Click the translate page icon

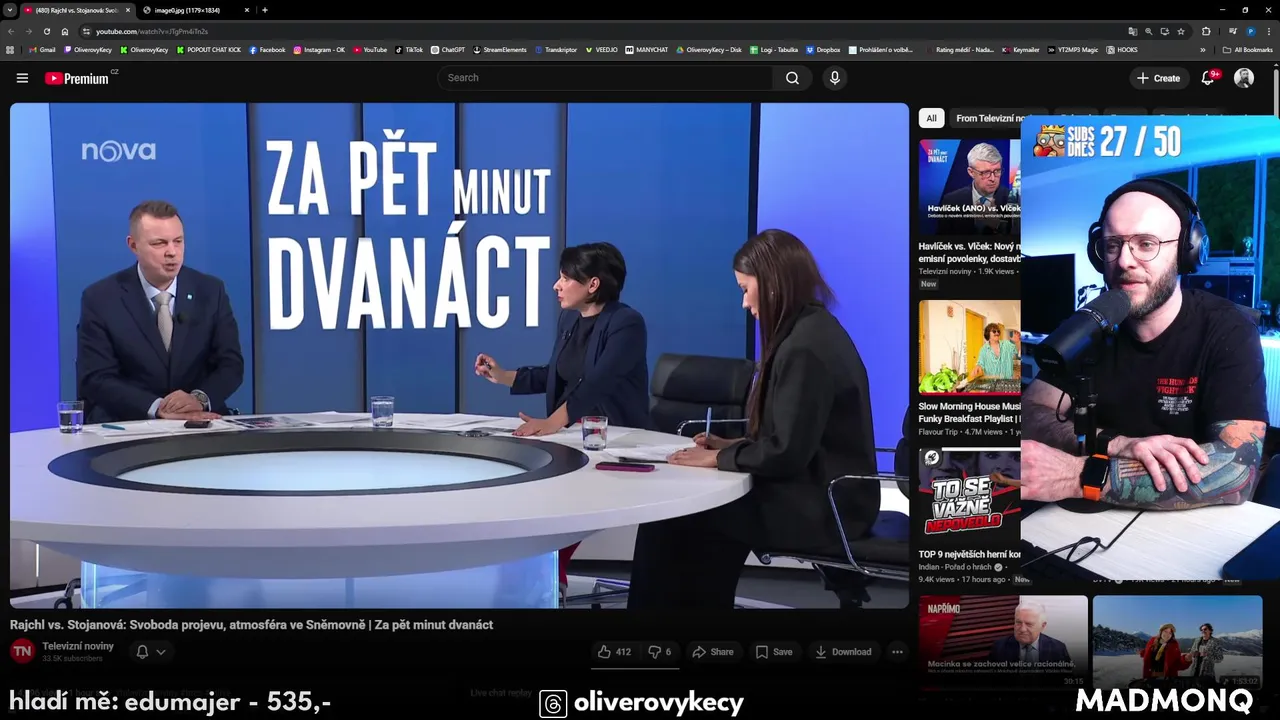tap(1133, 31)
